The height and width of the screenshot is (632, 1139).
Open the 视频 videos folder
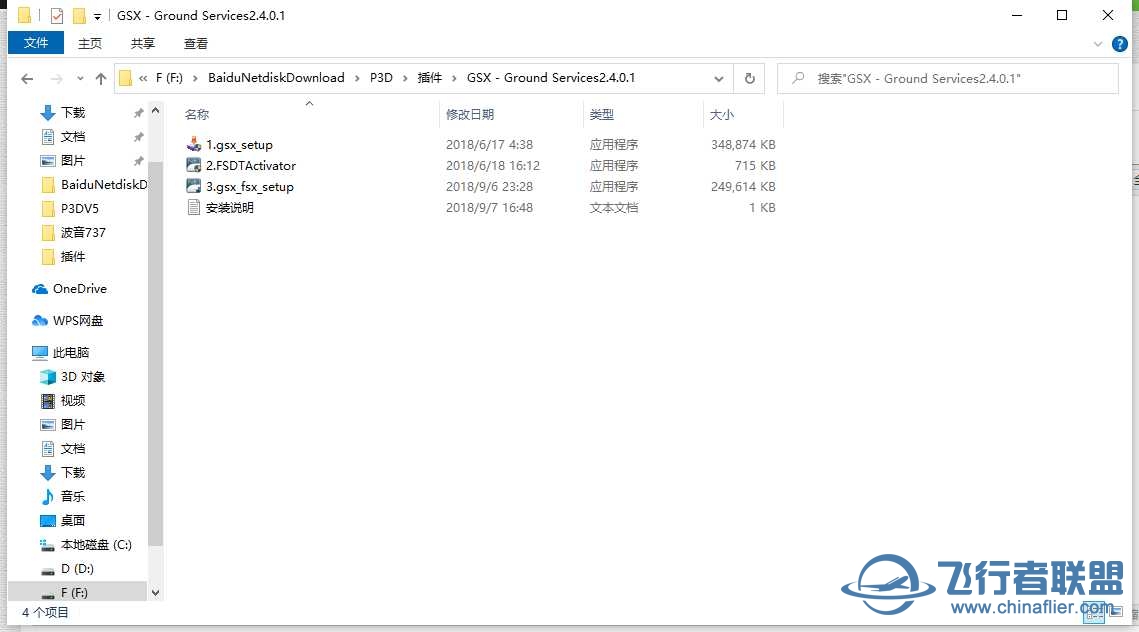(63, 401)
